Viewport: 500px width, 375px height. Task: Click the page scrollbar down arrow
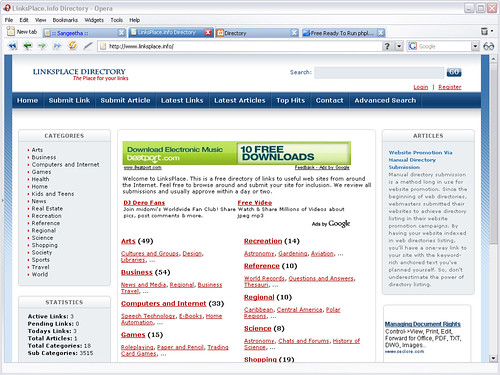click(493, 358)
